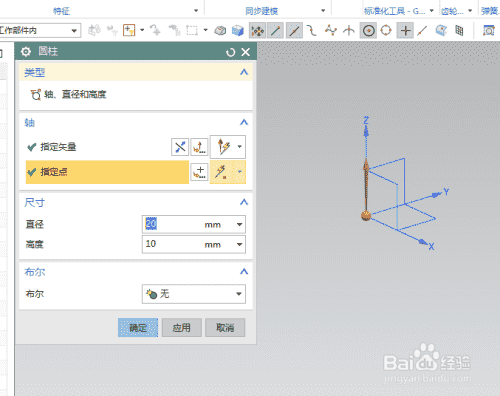
Task: Click the 弹簧 group label
Action: coord(490,11)
